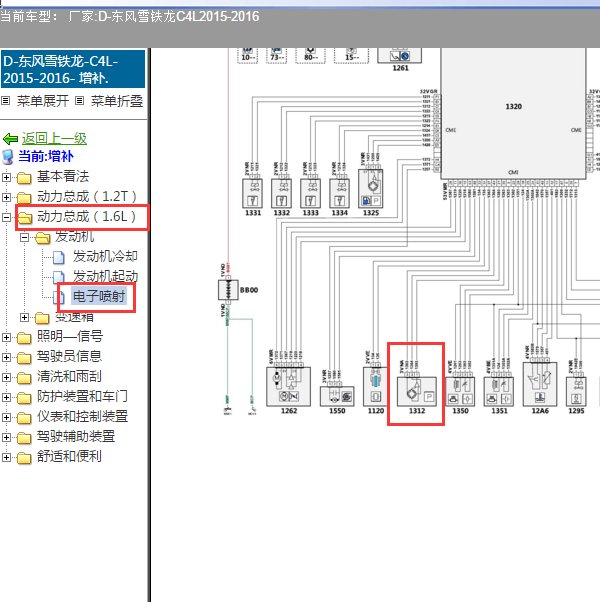This screenshot has height=602, width=600.
Task: Click the 舒适和便利 folder icon
Action: [x=24, y=458]
